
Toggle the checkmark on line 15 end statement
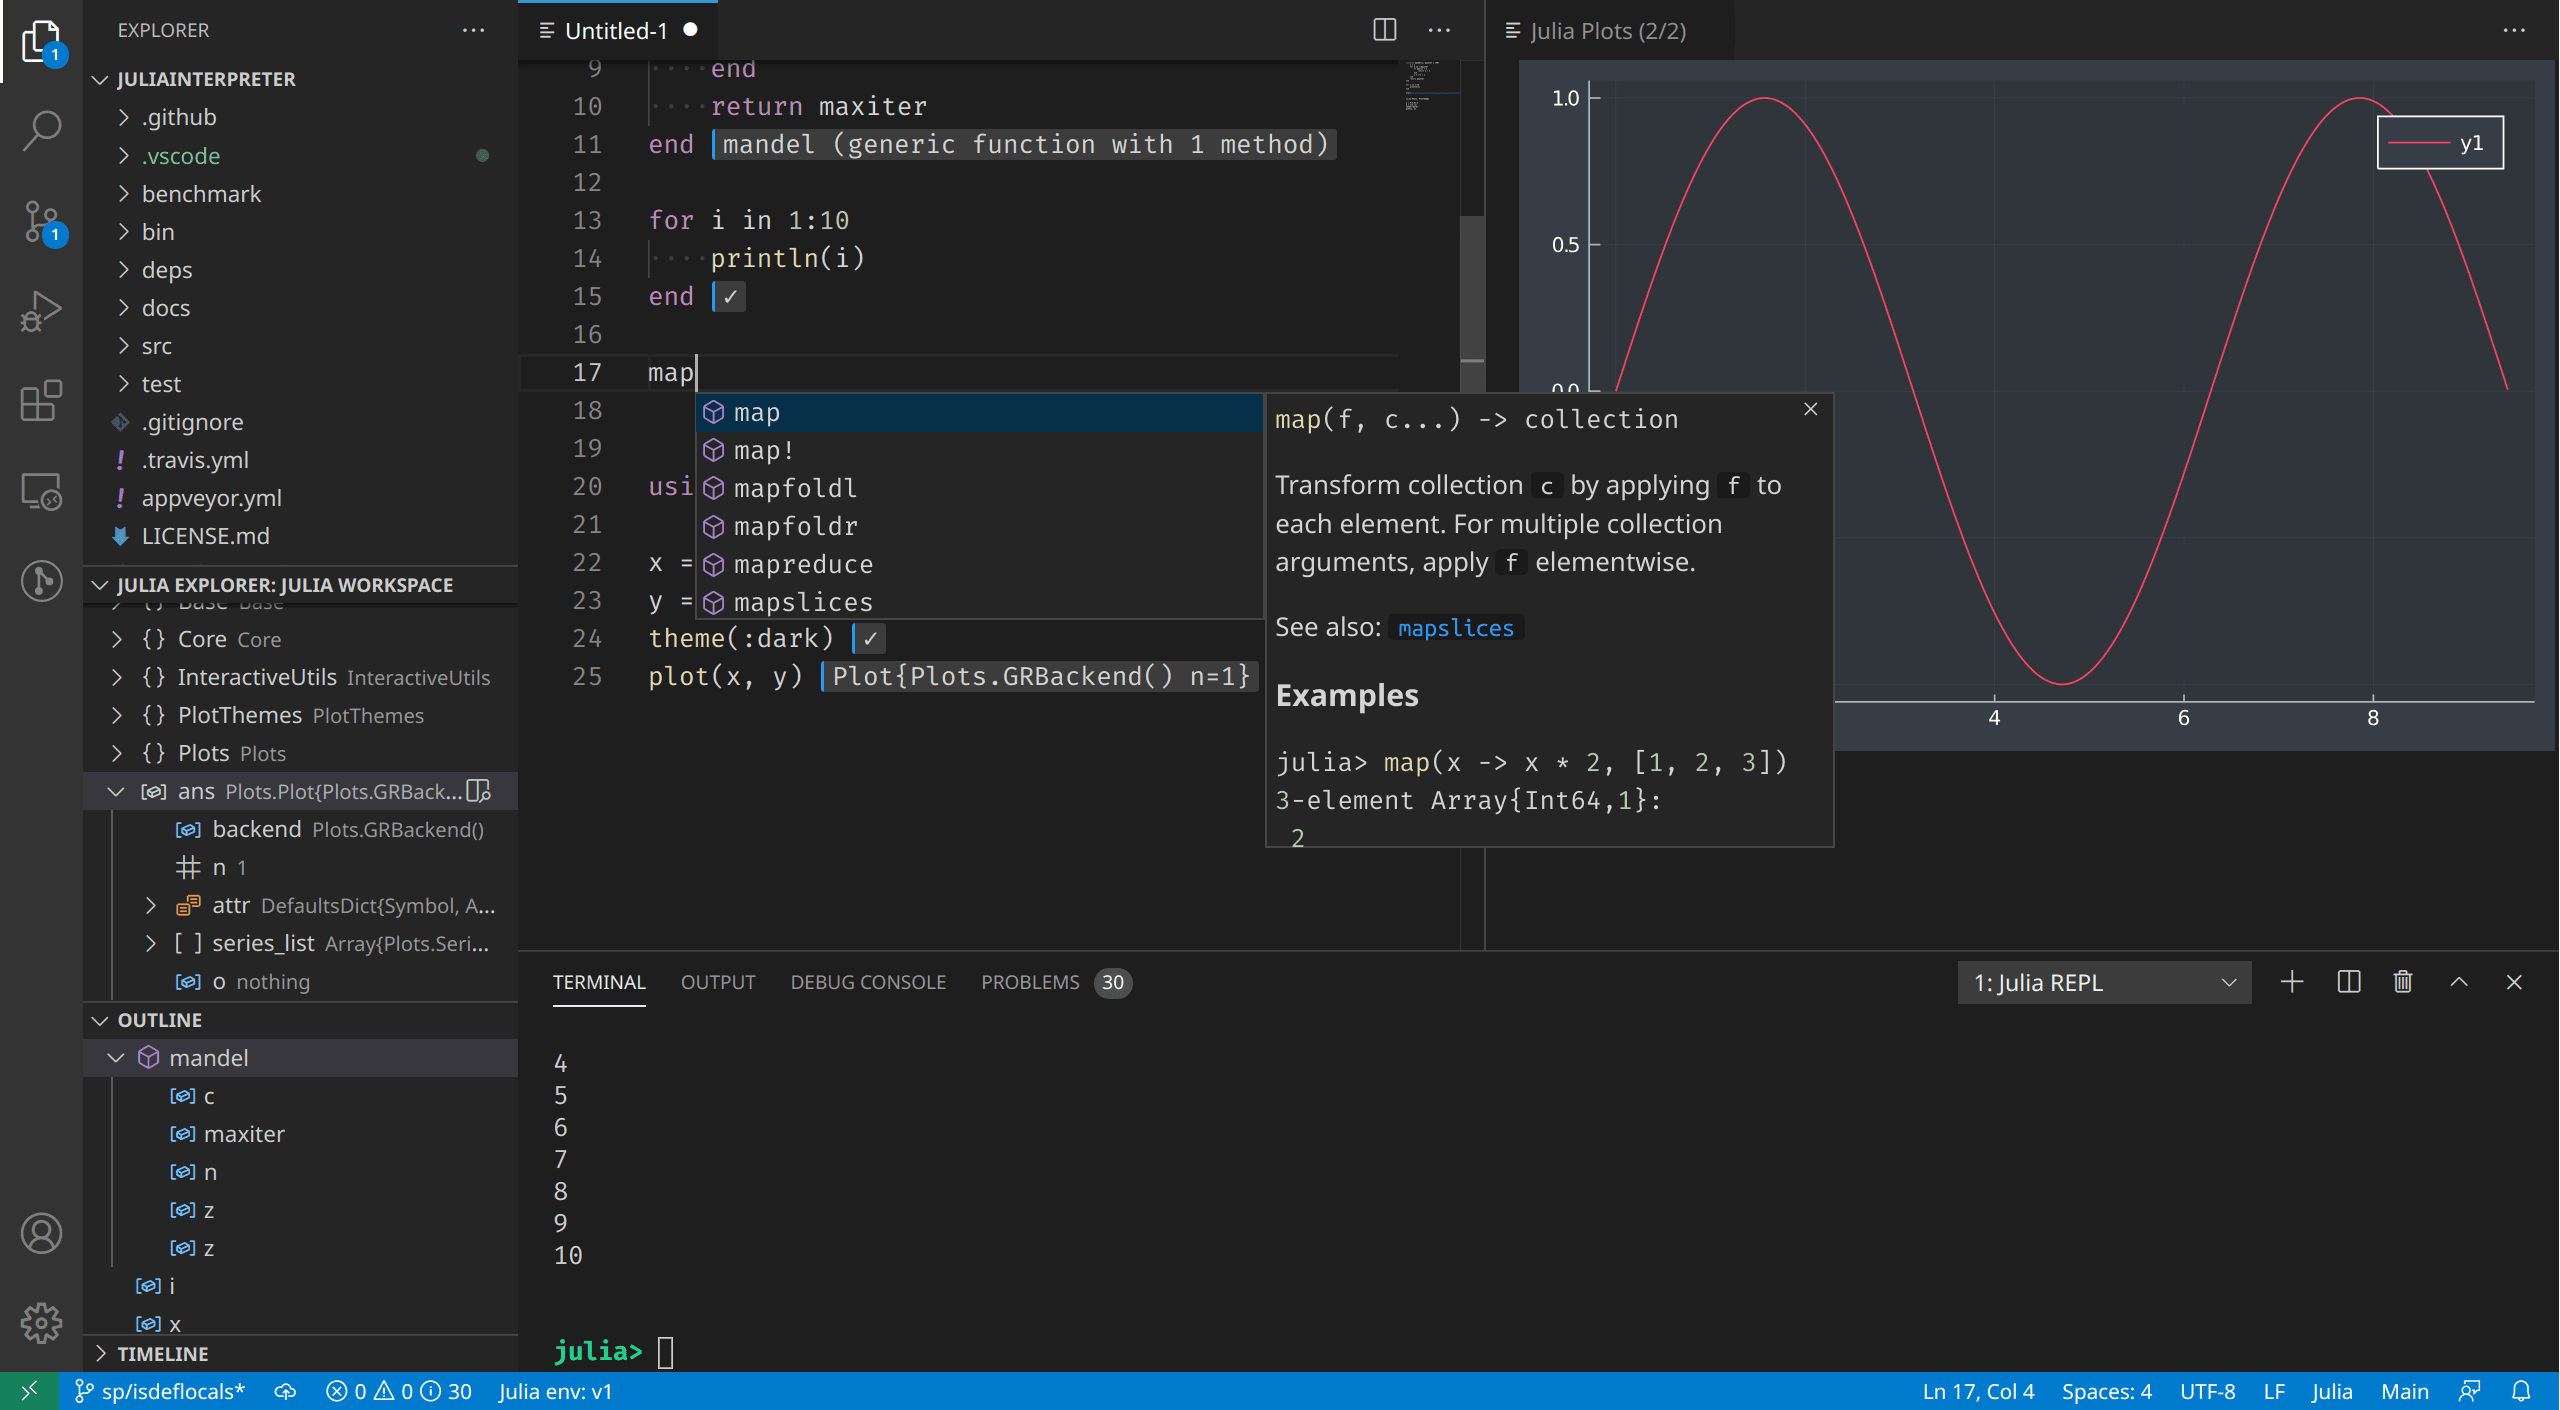pos(729,295)
